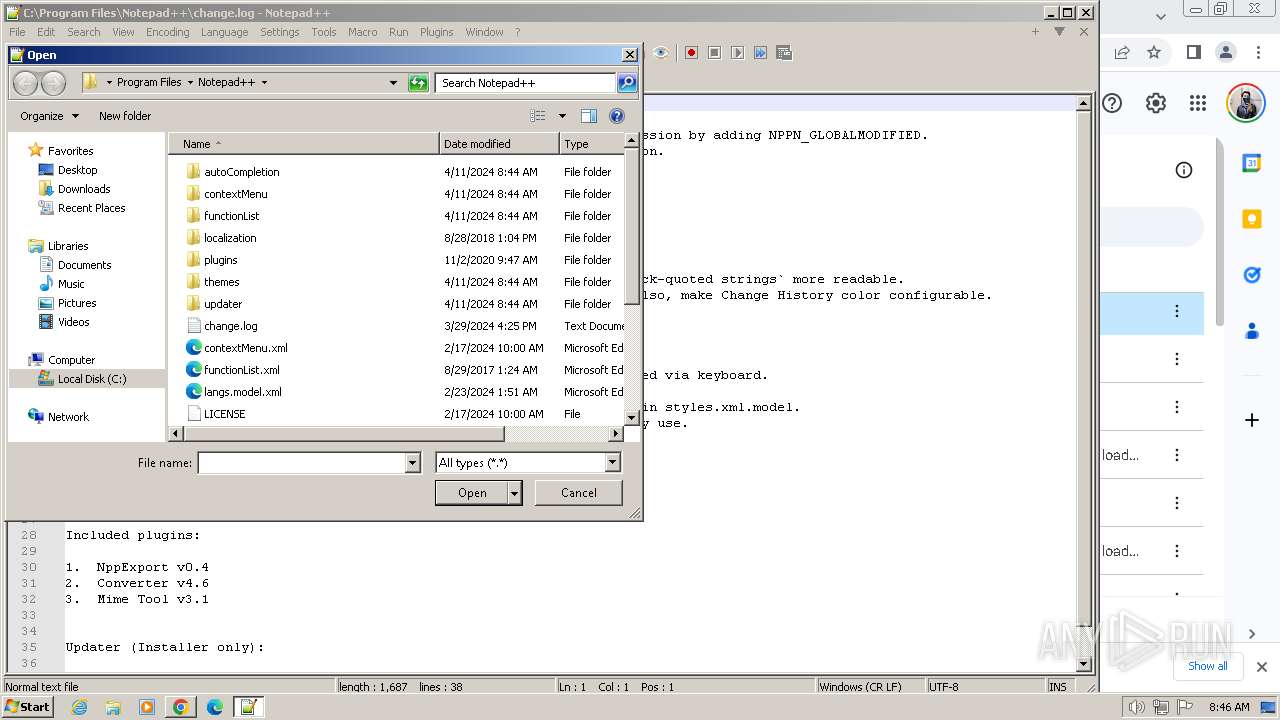
Task: Click the info circle icon in Chrome page
Action: click(1184, 170)
